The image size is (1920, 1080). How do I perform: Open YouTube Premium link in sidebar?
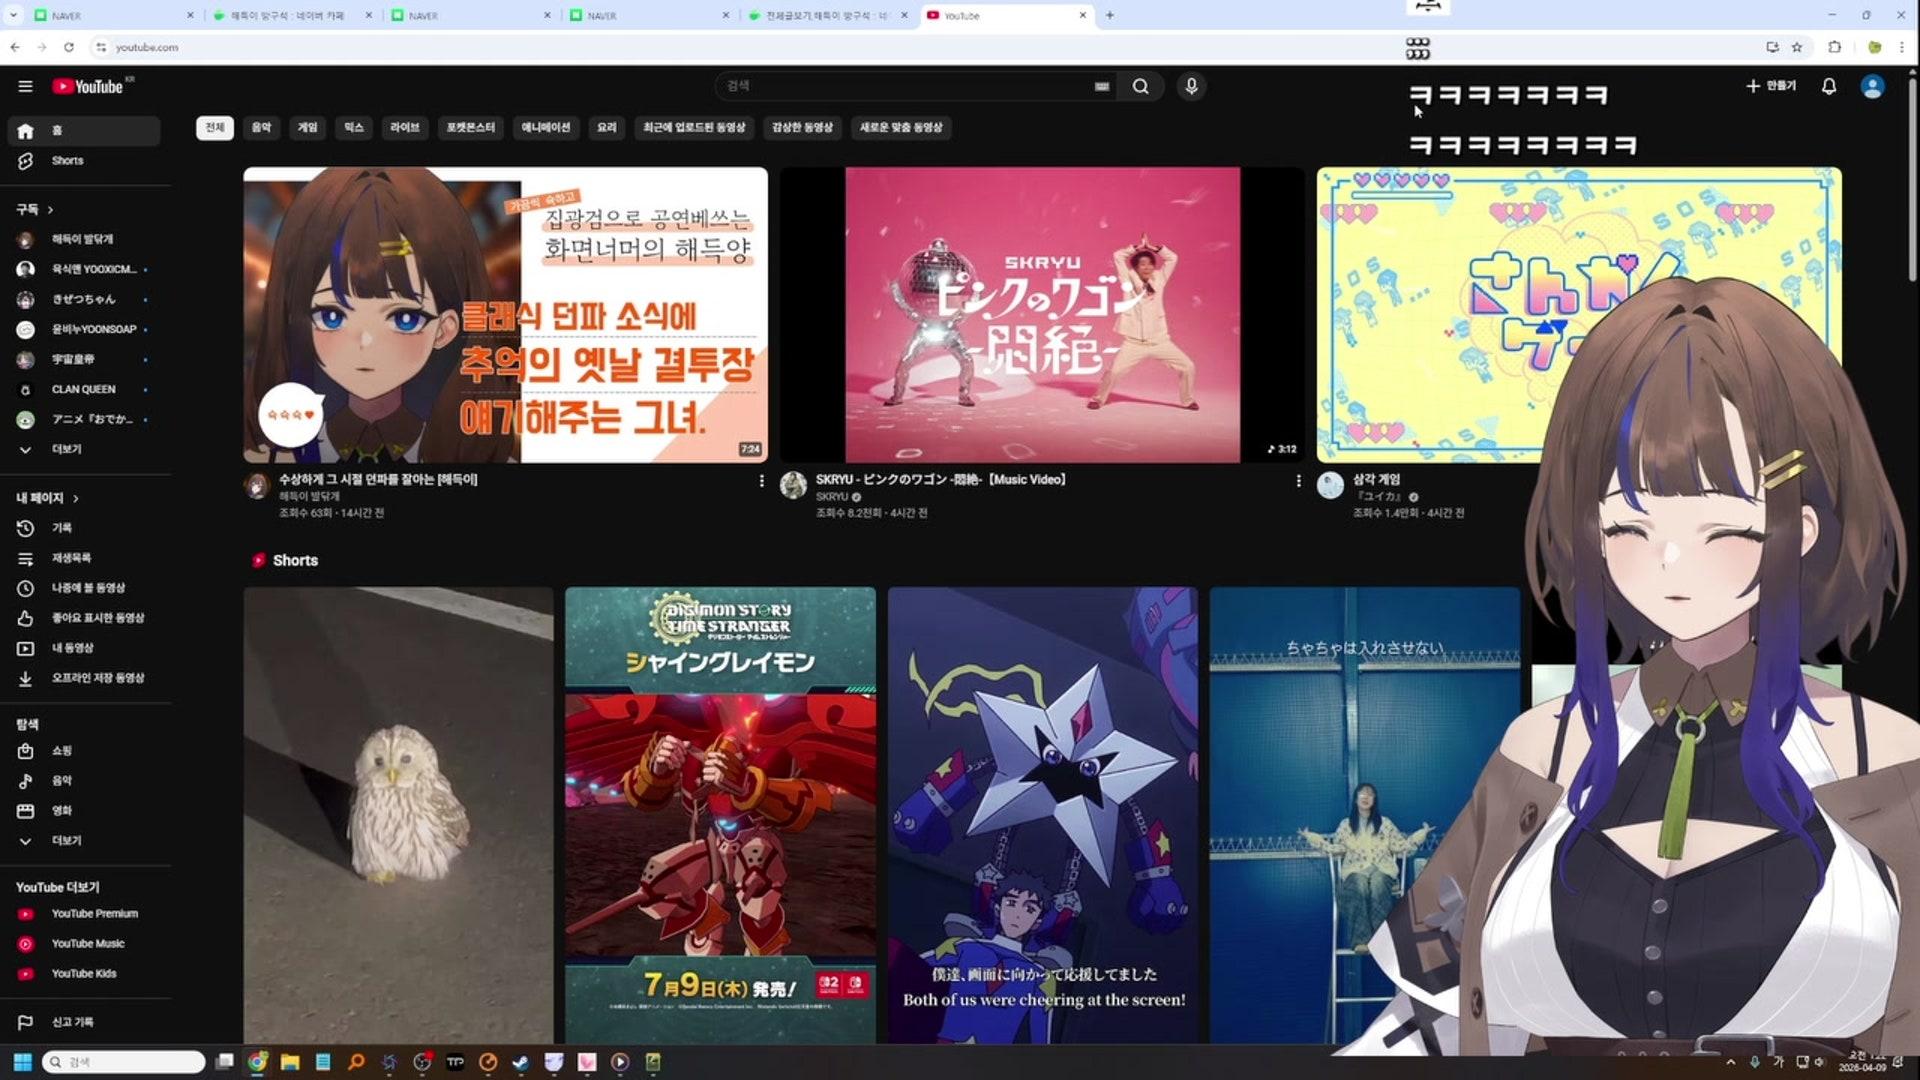pyautogui.click(x=94, y=913)
